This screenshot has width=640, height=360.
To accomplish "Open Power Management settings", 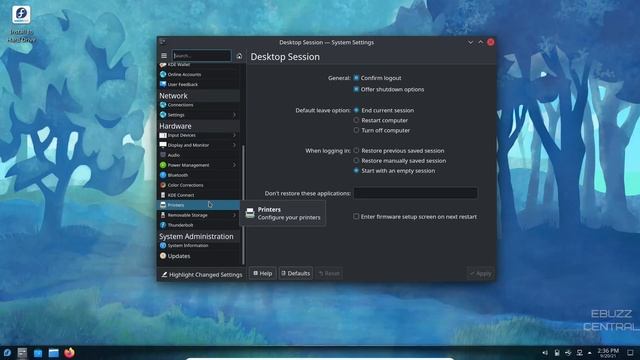I will click(199, 165).
